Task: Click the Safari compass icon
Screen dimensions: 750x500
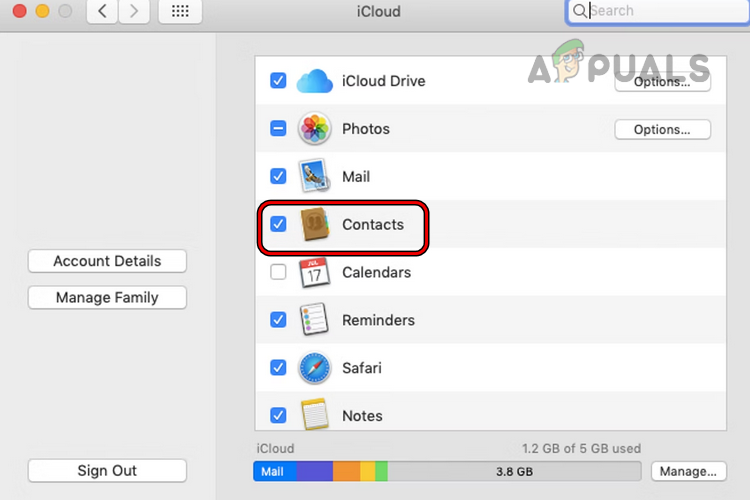Action: coord(314,367)
